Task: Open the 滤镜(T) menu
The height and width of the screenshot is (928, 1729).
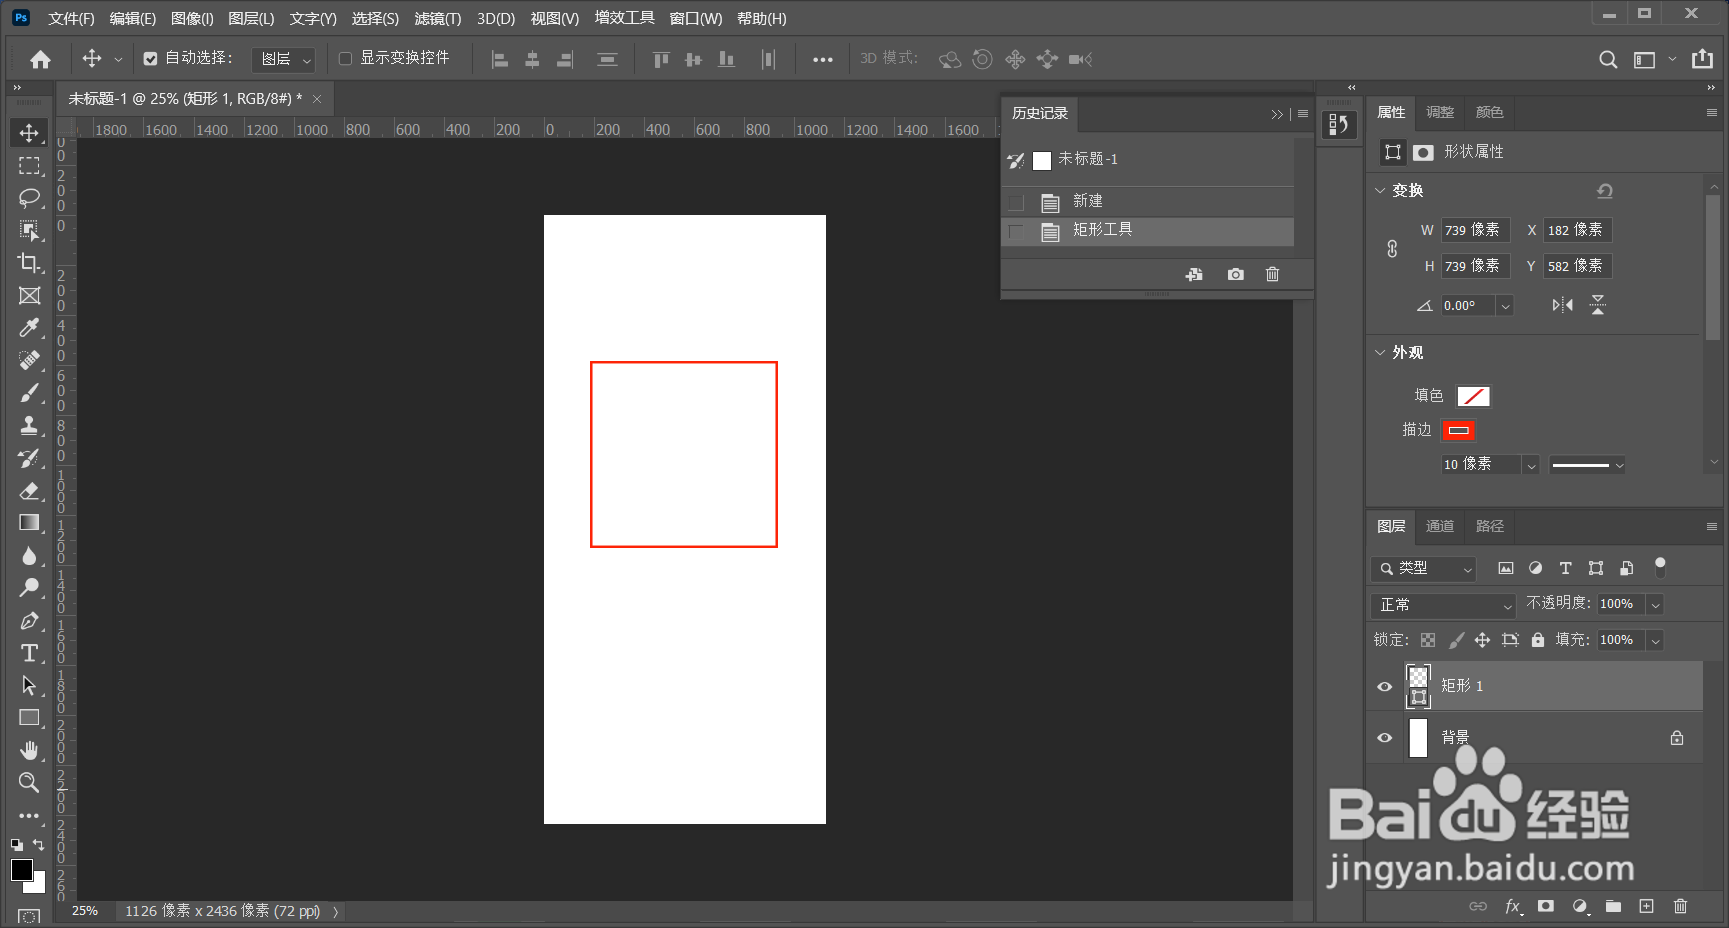Action: click(438, 19)
